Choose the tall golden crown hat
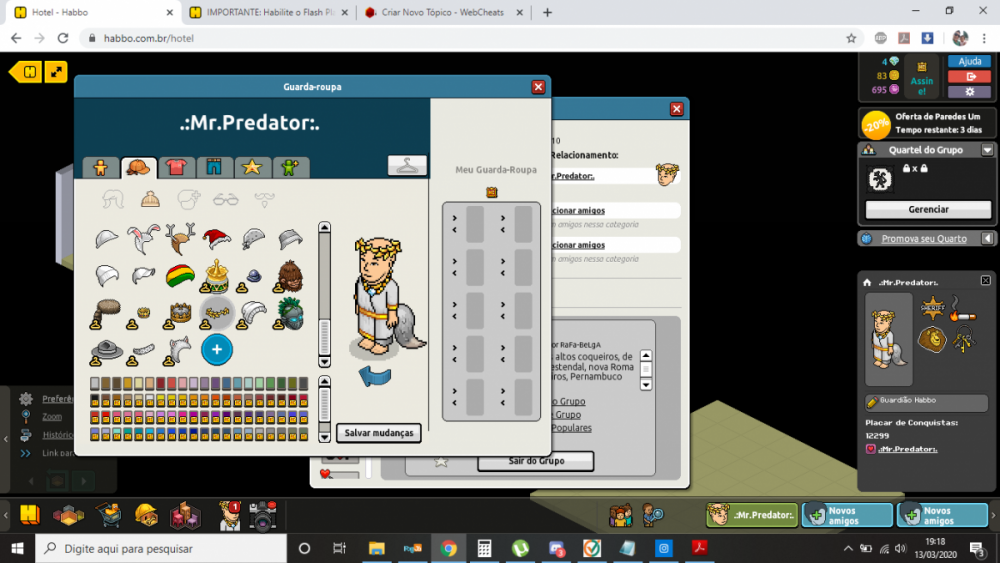 pos(217,276)
